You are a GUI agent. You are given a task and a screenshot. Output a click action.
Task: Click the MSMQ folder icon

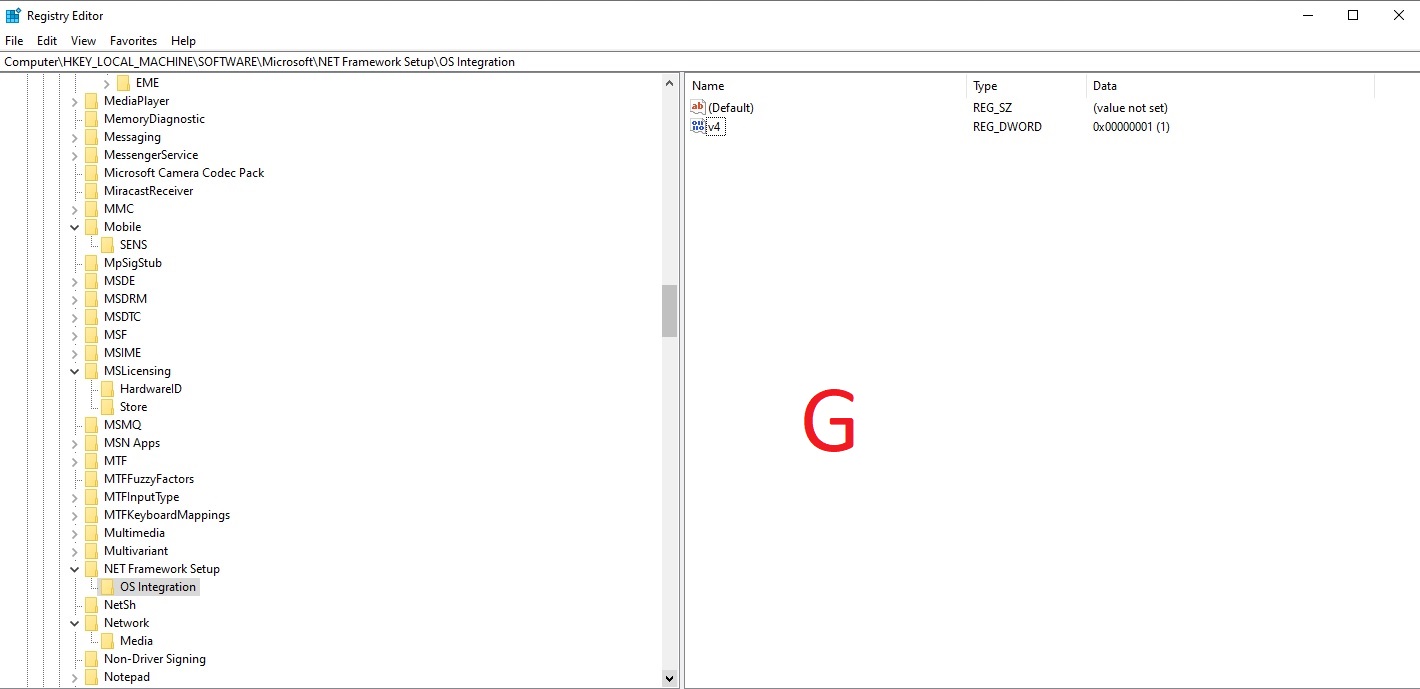(92, 425)
